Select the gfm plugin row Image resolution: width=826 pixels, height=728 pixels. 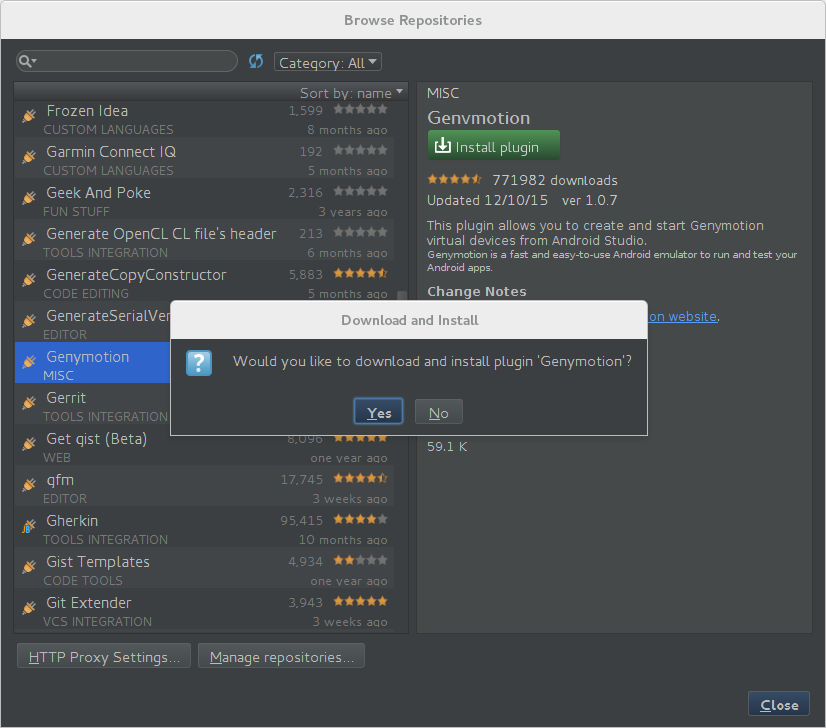click(x=204, y=488)
